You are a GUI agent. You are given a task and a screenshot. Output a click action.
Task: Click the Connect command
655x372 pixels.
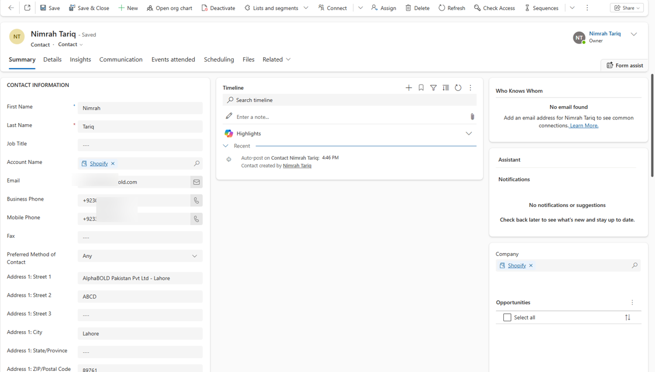click(x=333, y=8)
